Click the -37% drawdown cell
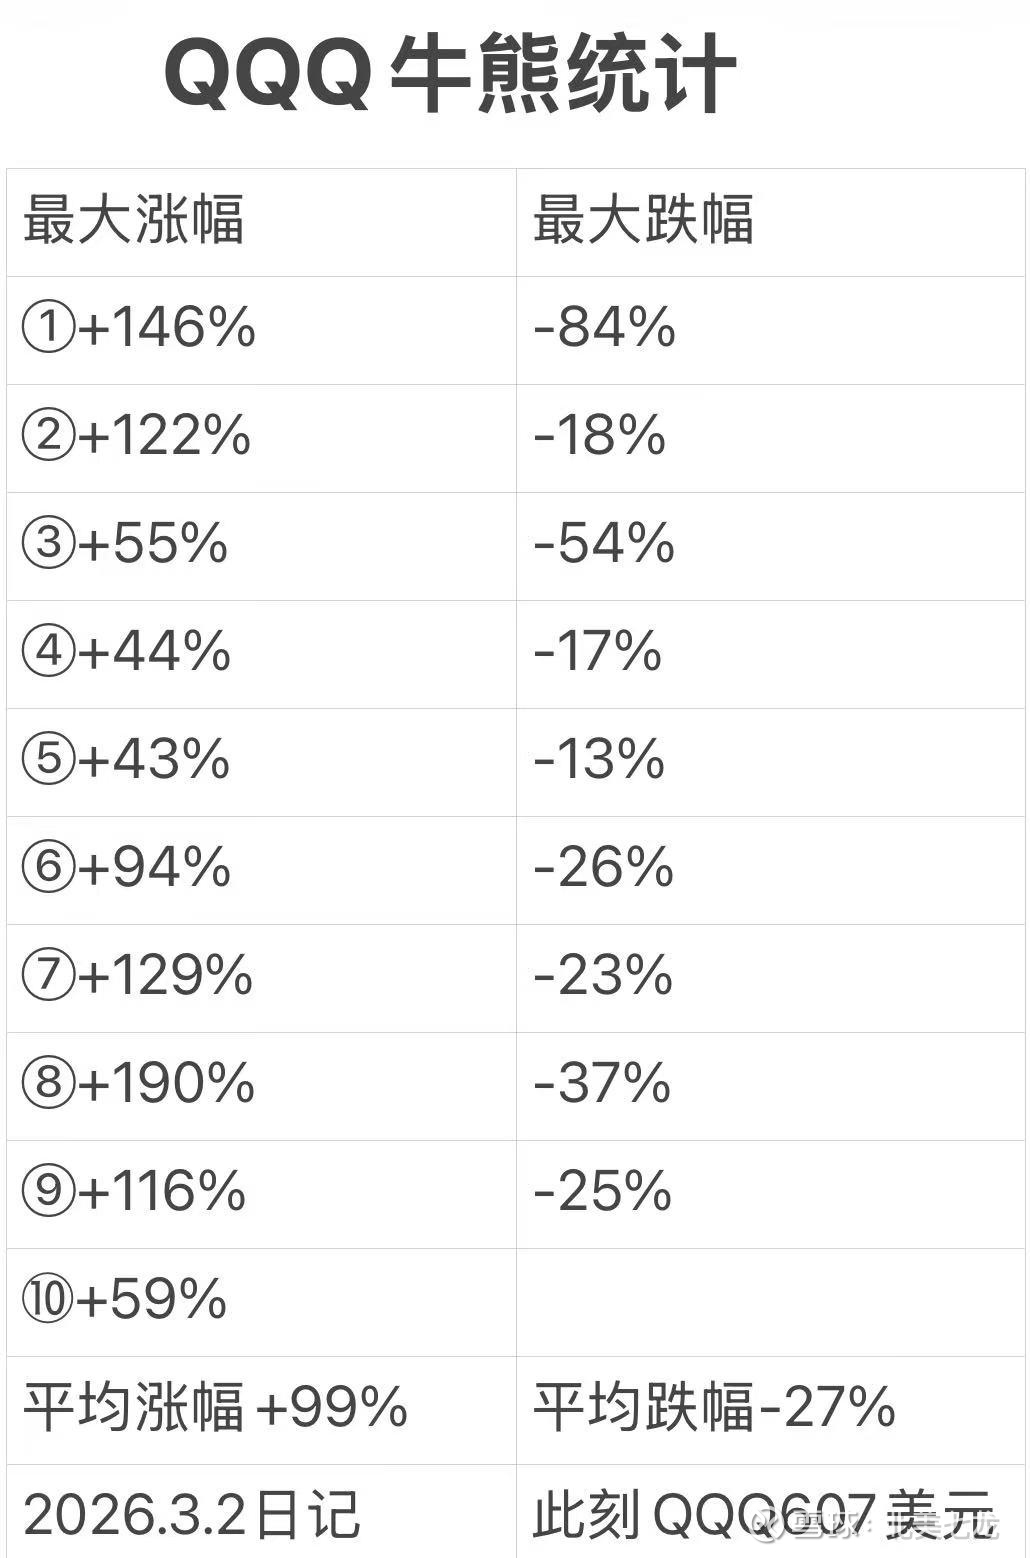The height and width of the screenshot is (1558, 1030). pyautogui.click(x=602, y=1084)
